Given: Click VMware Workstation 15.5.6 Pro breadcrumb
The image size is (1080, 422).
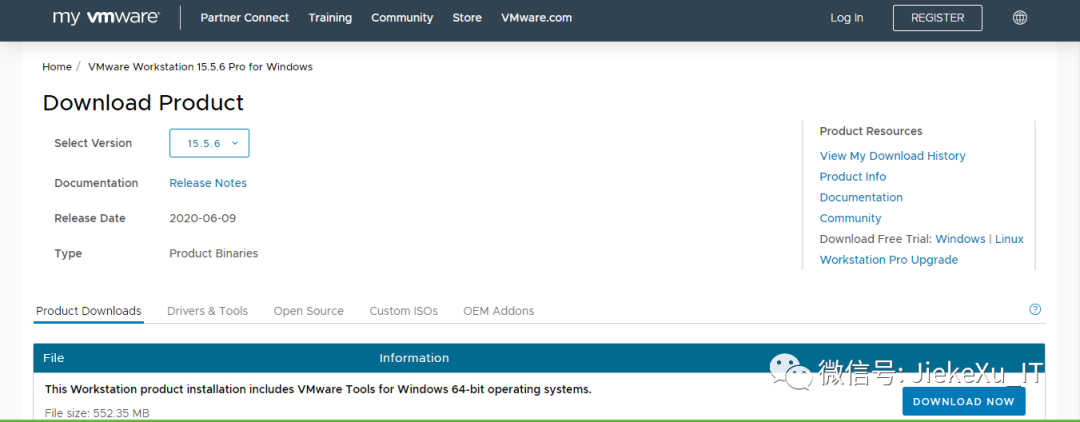Looking at the screenshot, I should pos(200,67).
